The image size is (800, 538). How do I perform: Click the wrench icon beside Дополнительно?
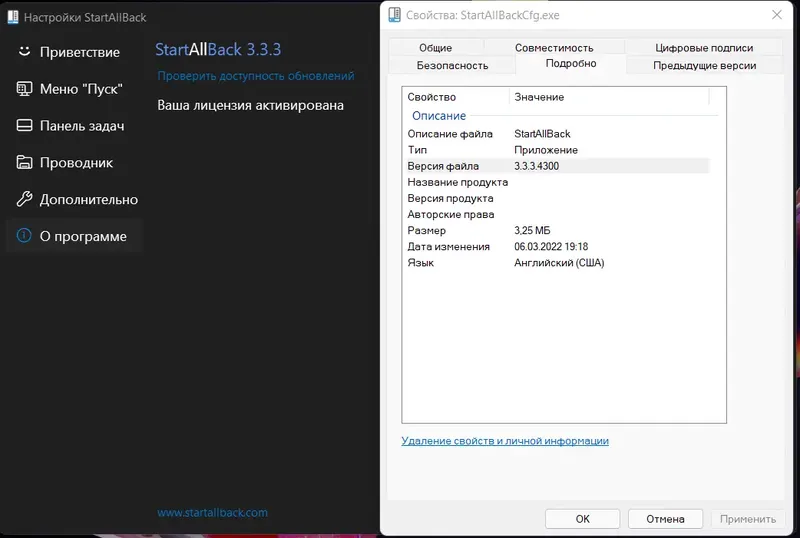tap(24, 199)
